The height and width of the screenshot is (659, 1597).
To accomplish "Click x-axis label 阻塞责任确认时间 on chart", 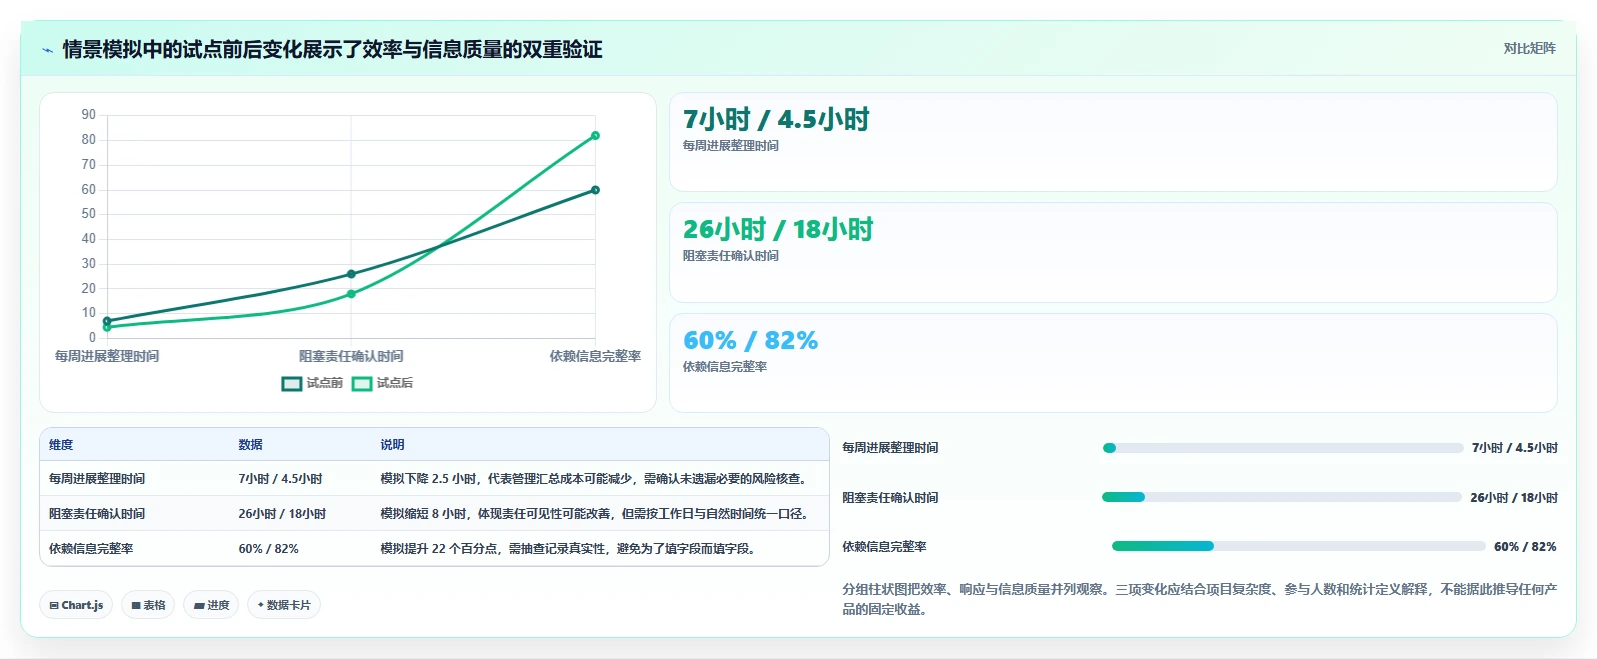I will [351, 356].
